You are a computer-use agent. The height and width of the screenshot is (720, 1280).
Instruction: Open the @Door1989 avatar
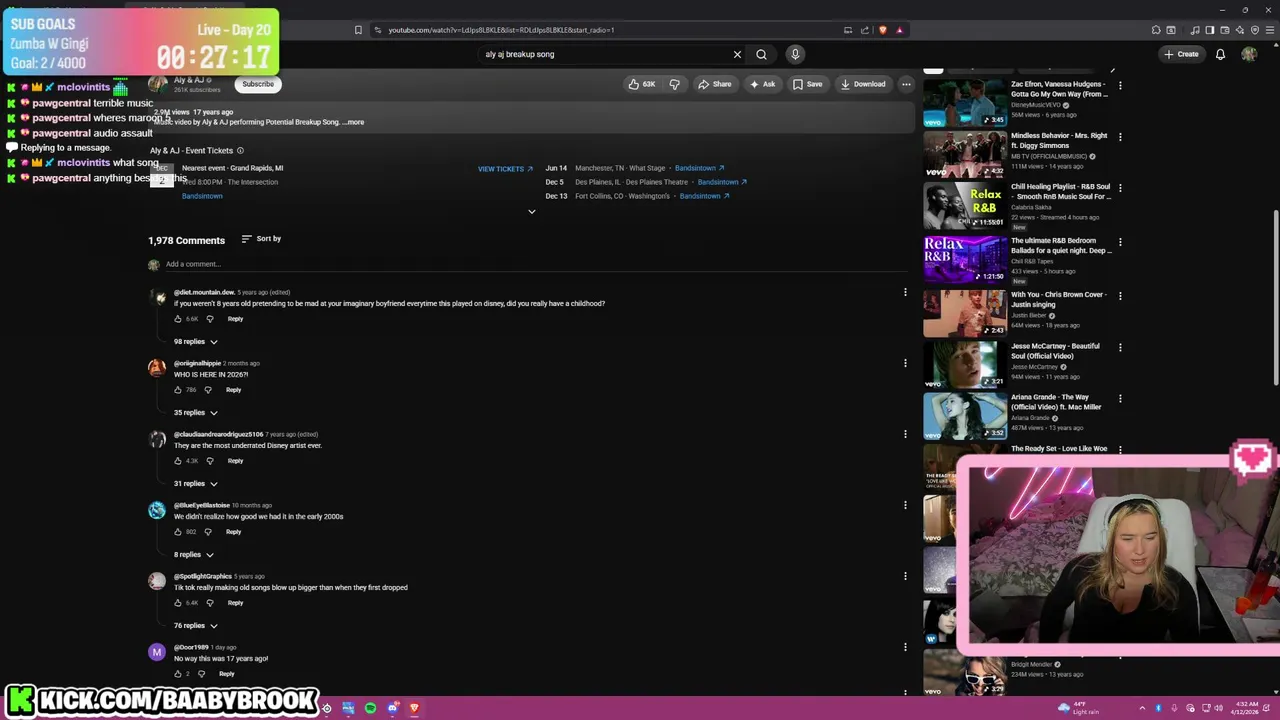click(x=157, y=652)
